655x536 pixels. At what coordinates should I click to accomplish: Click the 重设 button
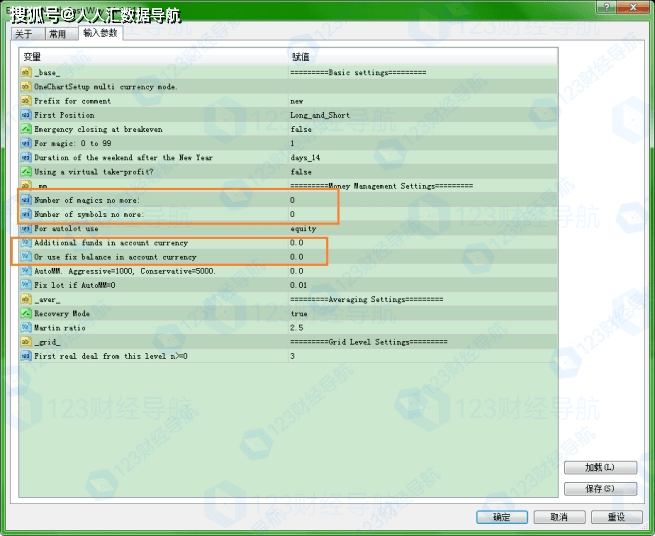[x=616, y=517]
